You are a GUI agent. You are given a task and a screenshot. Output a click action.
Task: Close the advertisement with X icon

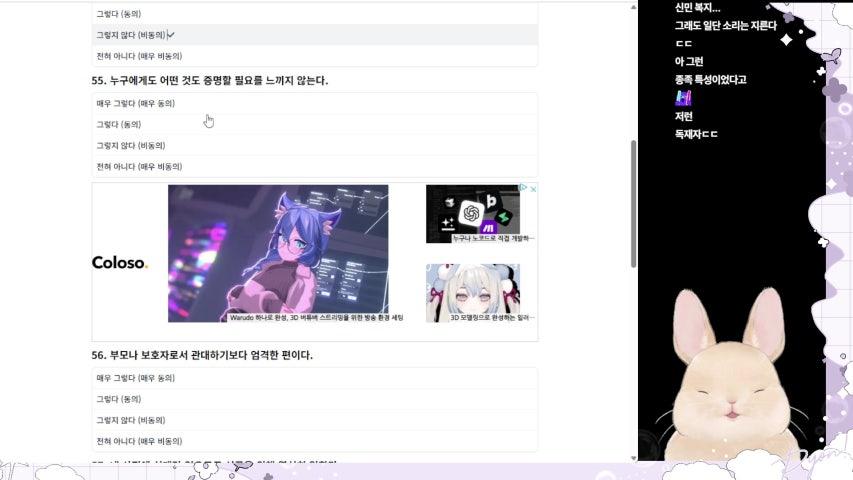(533, 189)
